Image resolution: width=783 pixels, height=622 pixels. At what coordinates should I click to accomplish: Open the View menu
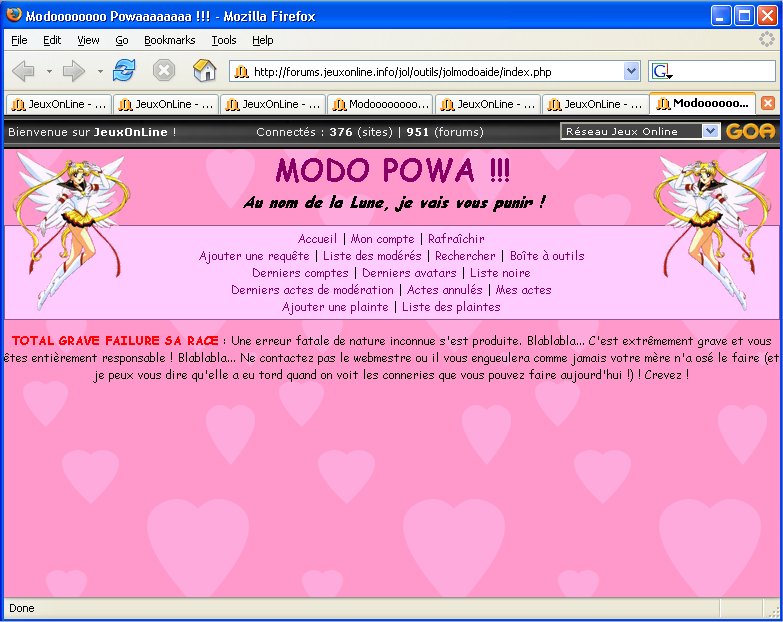click(88, 40)
